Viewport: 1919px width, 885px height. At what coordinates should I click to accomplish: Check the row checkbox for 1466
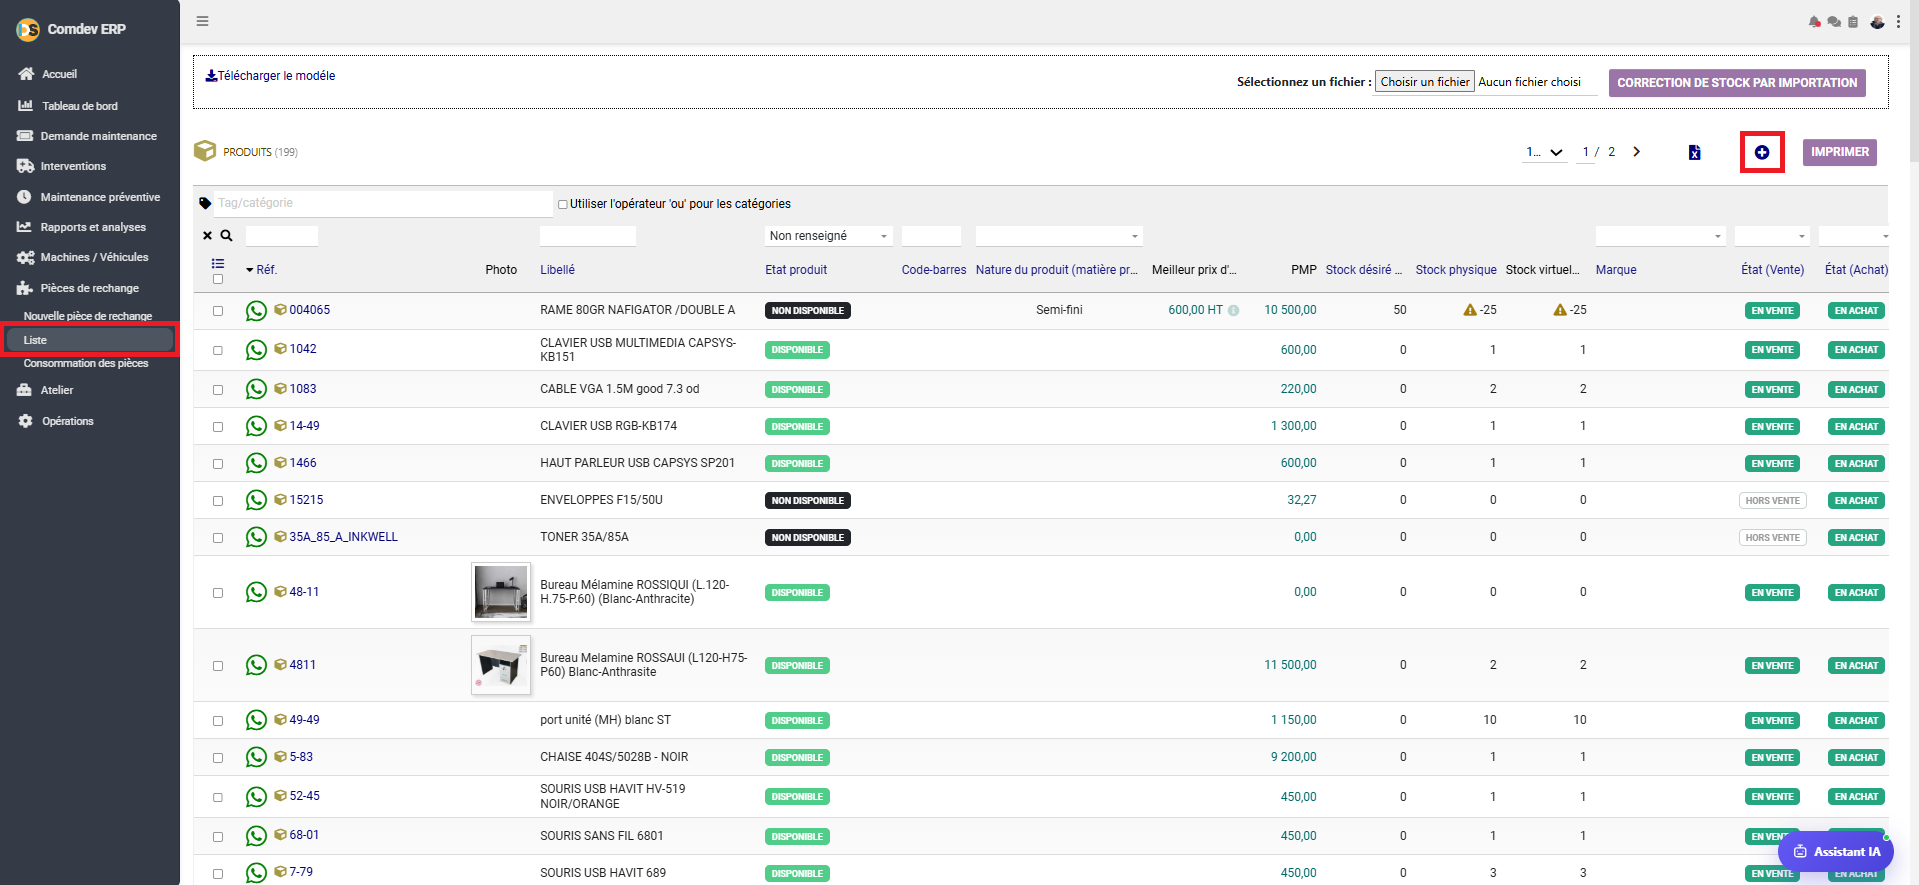[x=218, y=464]
